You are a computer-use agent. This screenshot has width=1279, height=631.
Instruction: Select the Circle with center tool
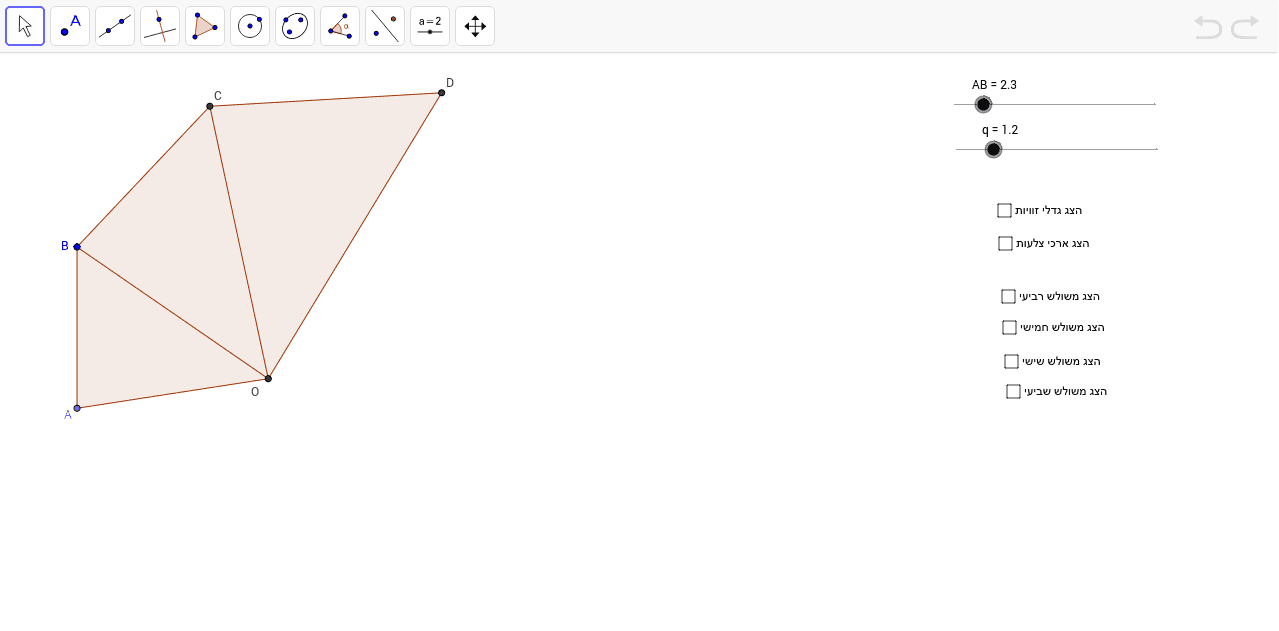click(250, 26)
